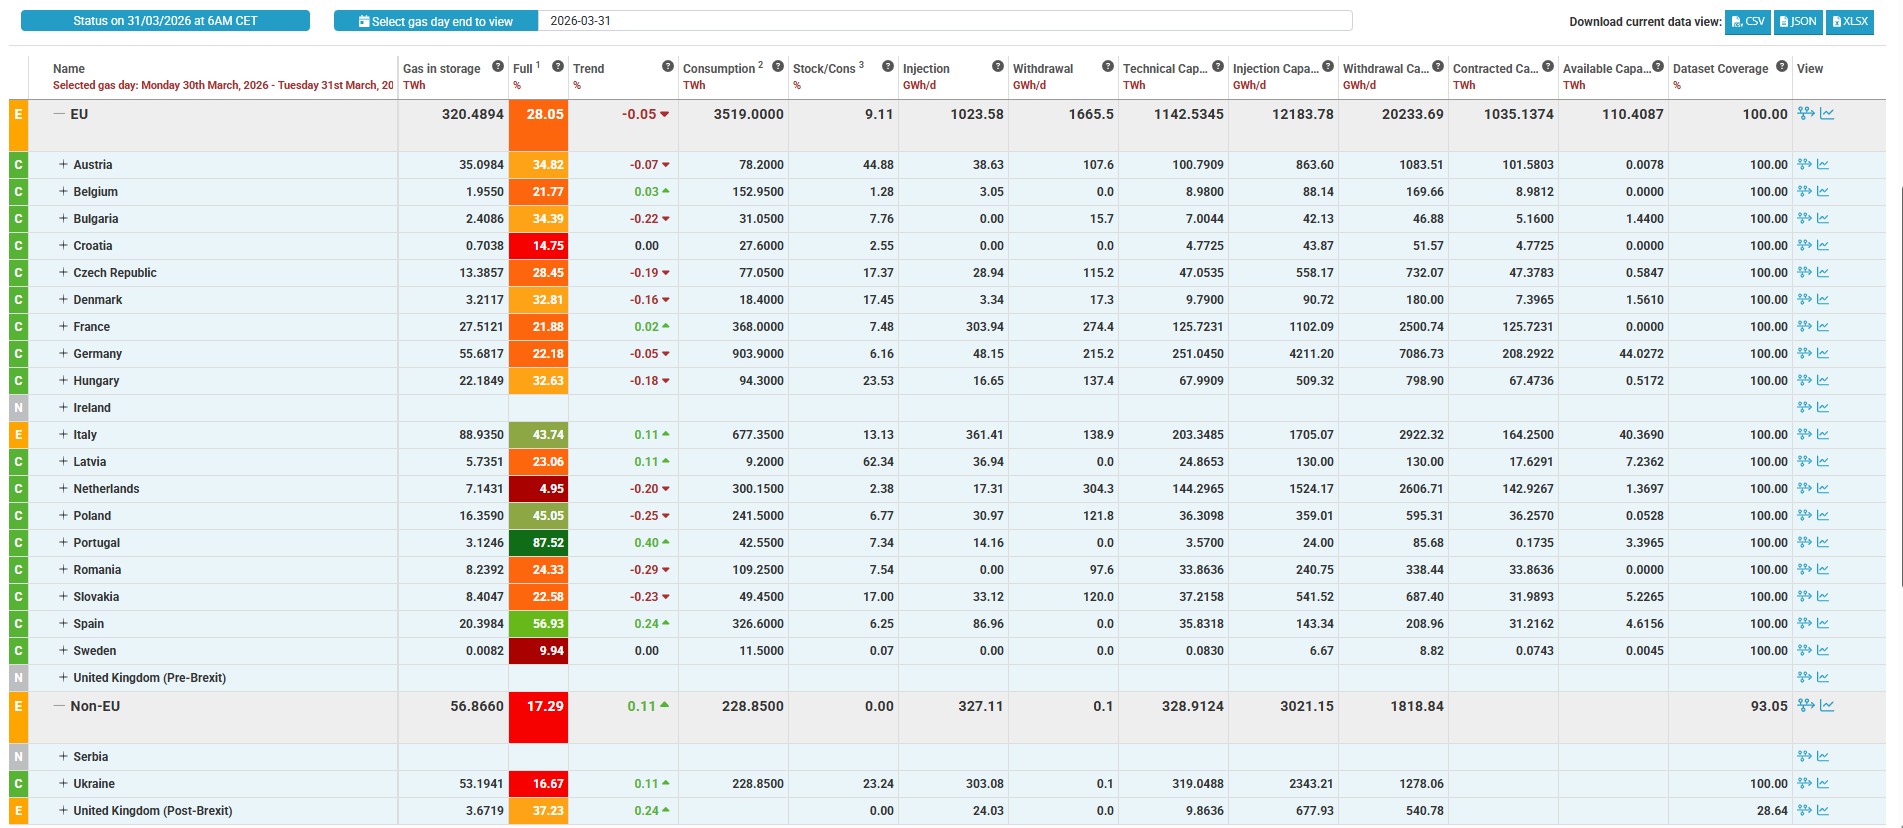
Task: Expand the Austria row
Action: (x=63, y=165)
